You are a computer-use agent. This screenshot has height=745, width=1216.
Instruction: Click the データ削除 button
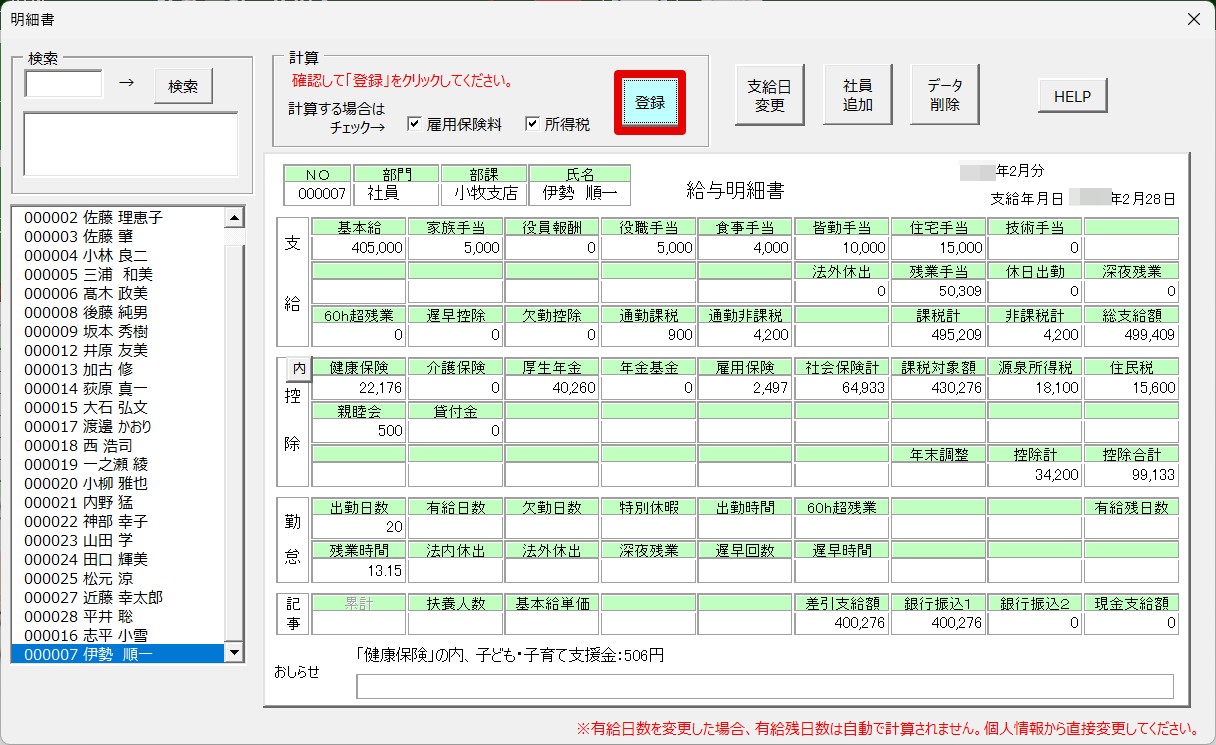pyautogui.click(x=945, y=95)
